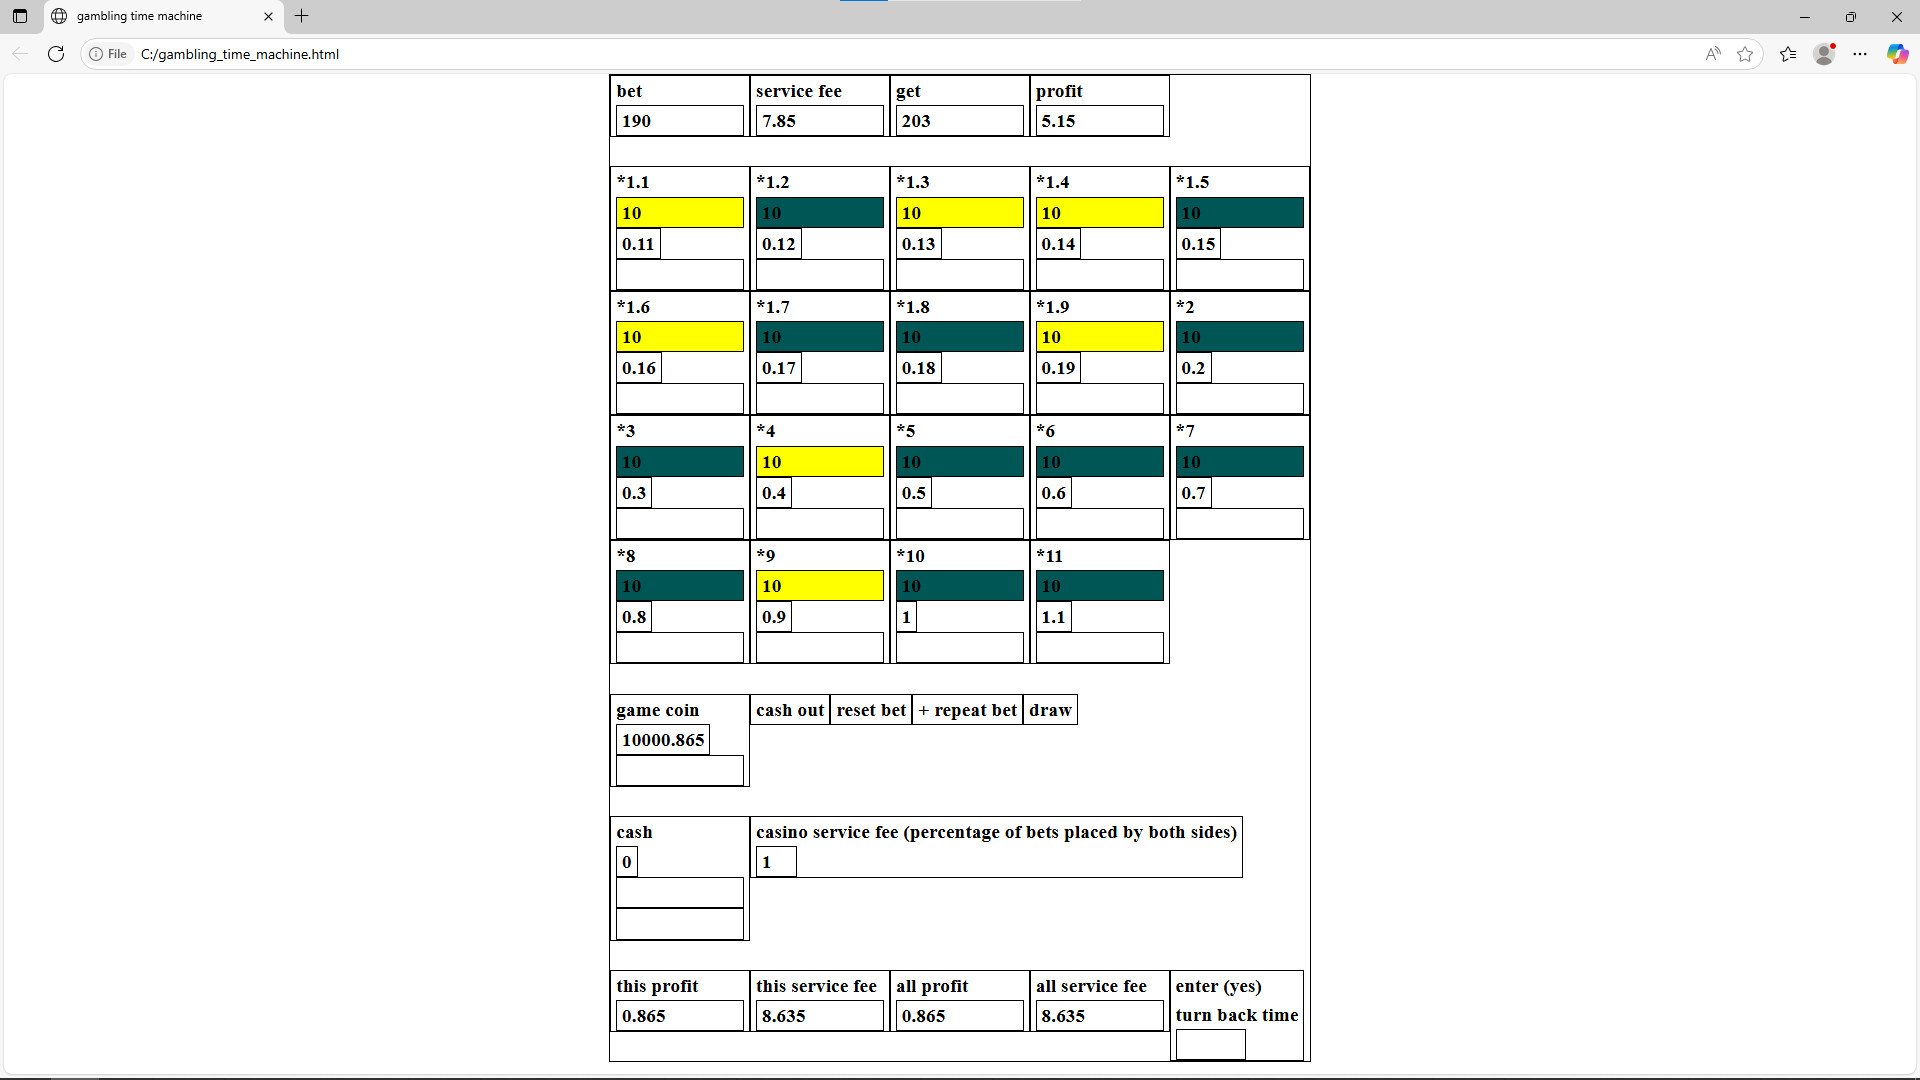Screen dimensions: 1920x1080
Task: Open the Favorites list icon
Action: point(1788,54)
